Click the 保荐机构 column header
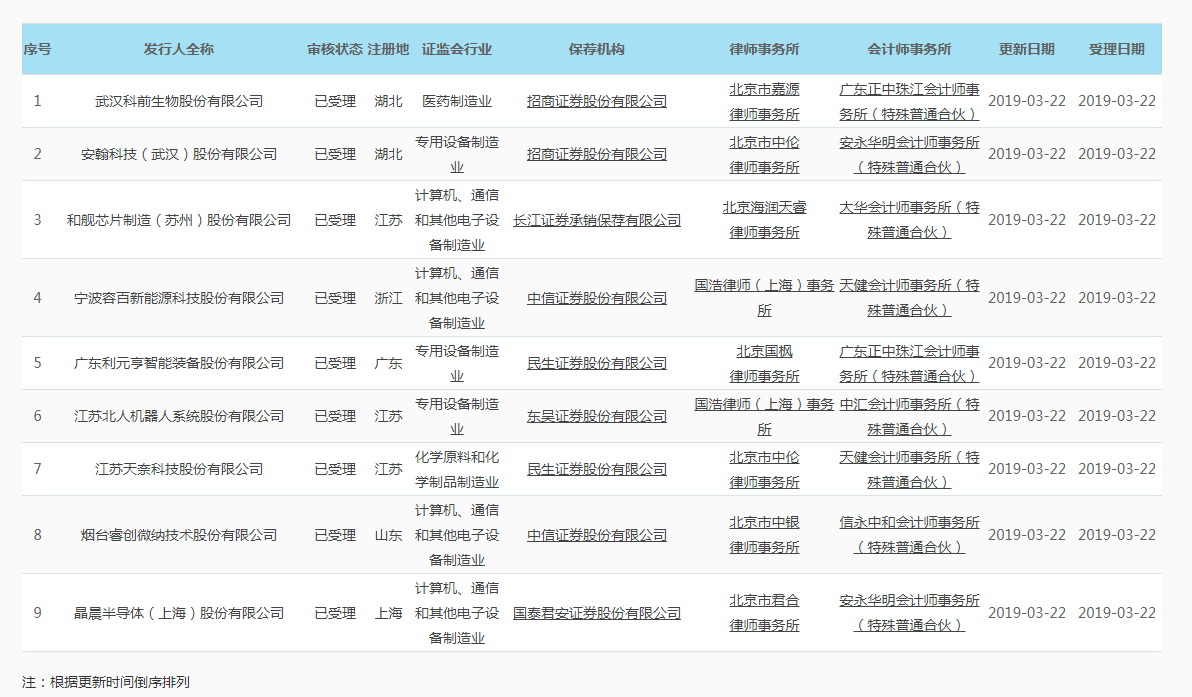 coord(597,49)
